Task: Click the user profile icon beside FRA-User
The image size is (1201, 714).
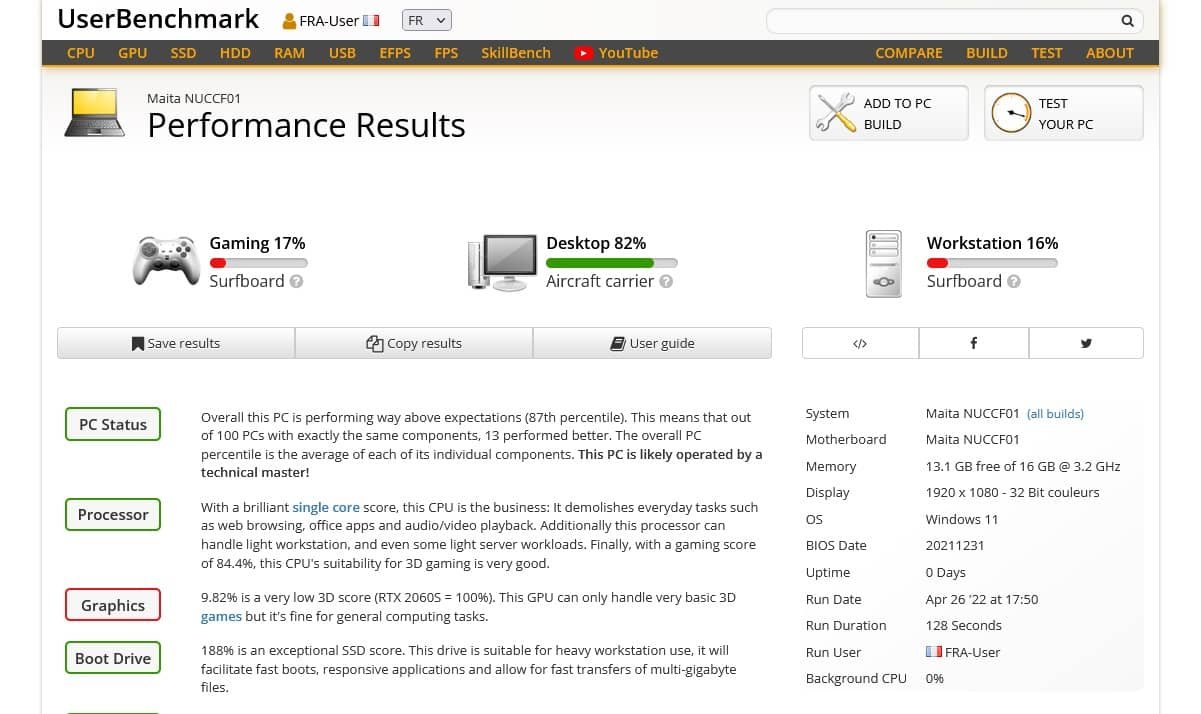Action: pos(290,21)
